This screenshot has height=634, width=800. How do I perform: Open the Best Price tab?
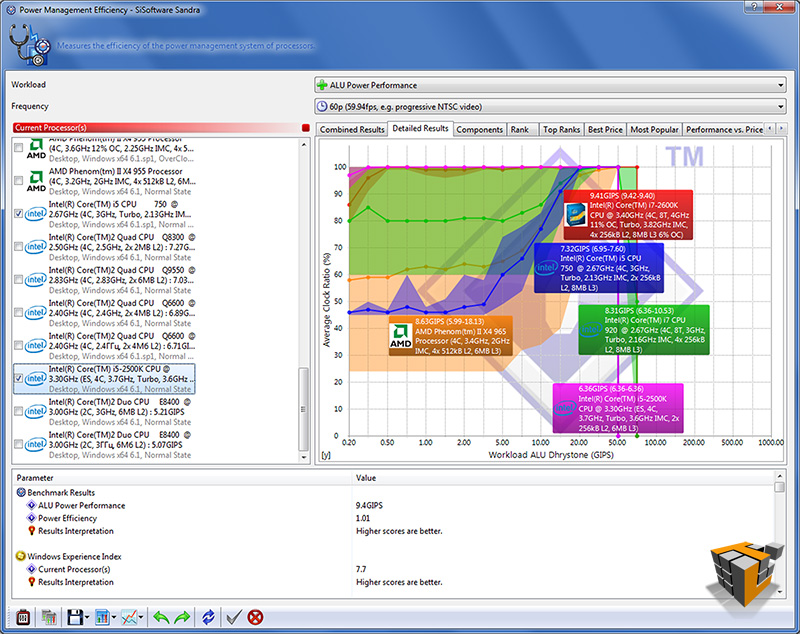point(605,130)
